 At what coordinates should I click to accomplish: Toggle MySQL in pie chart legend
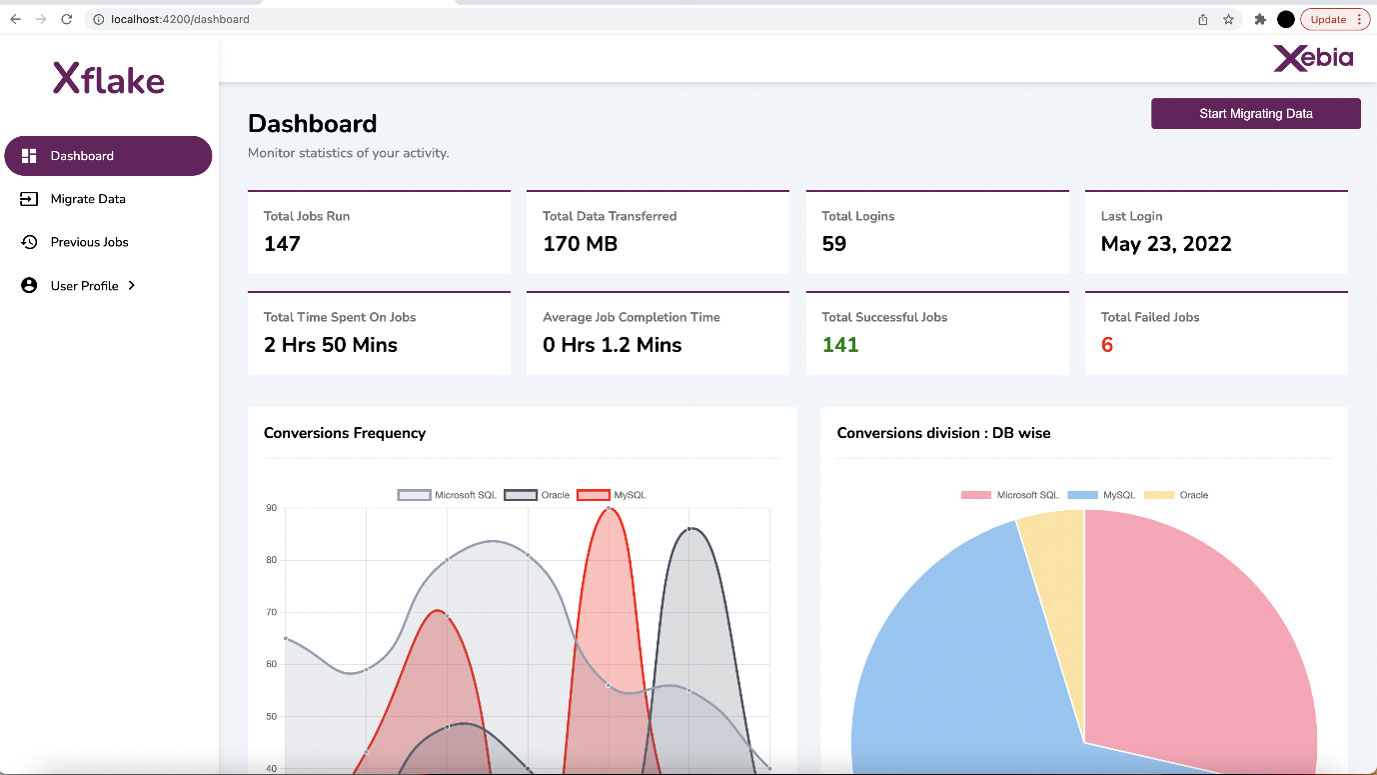tap(1101, 495)
